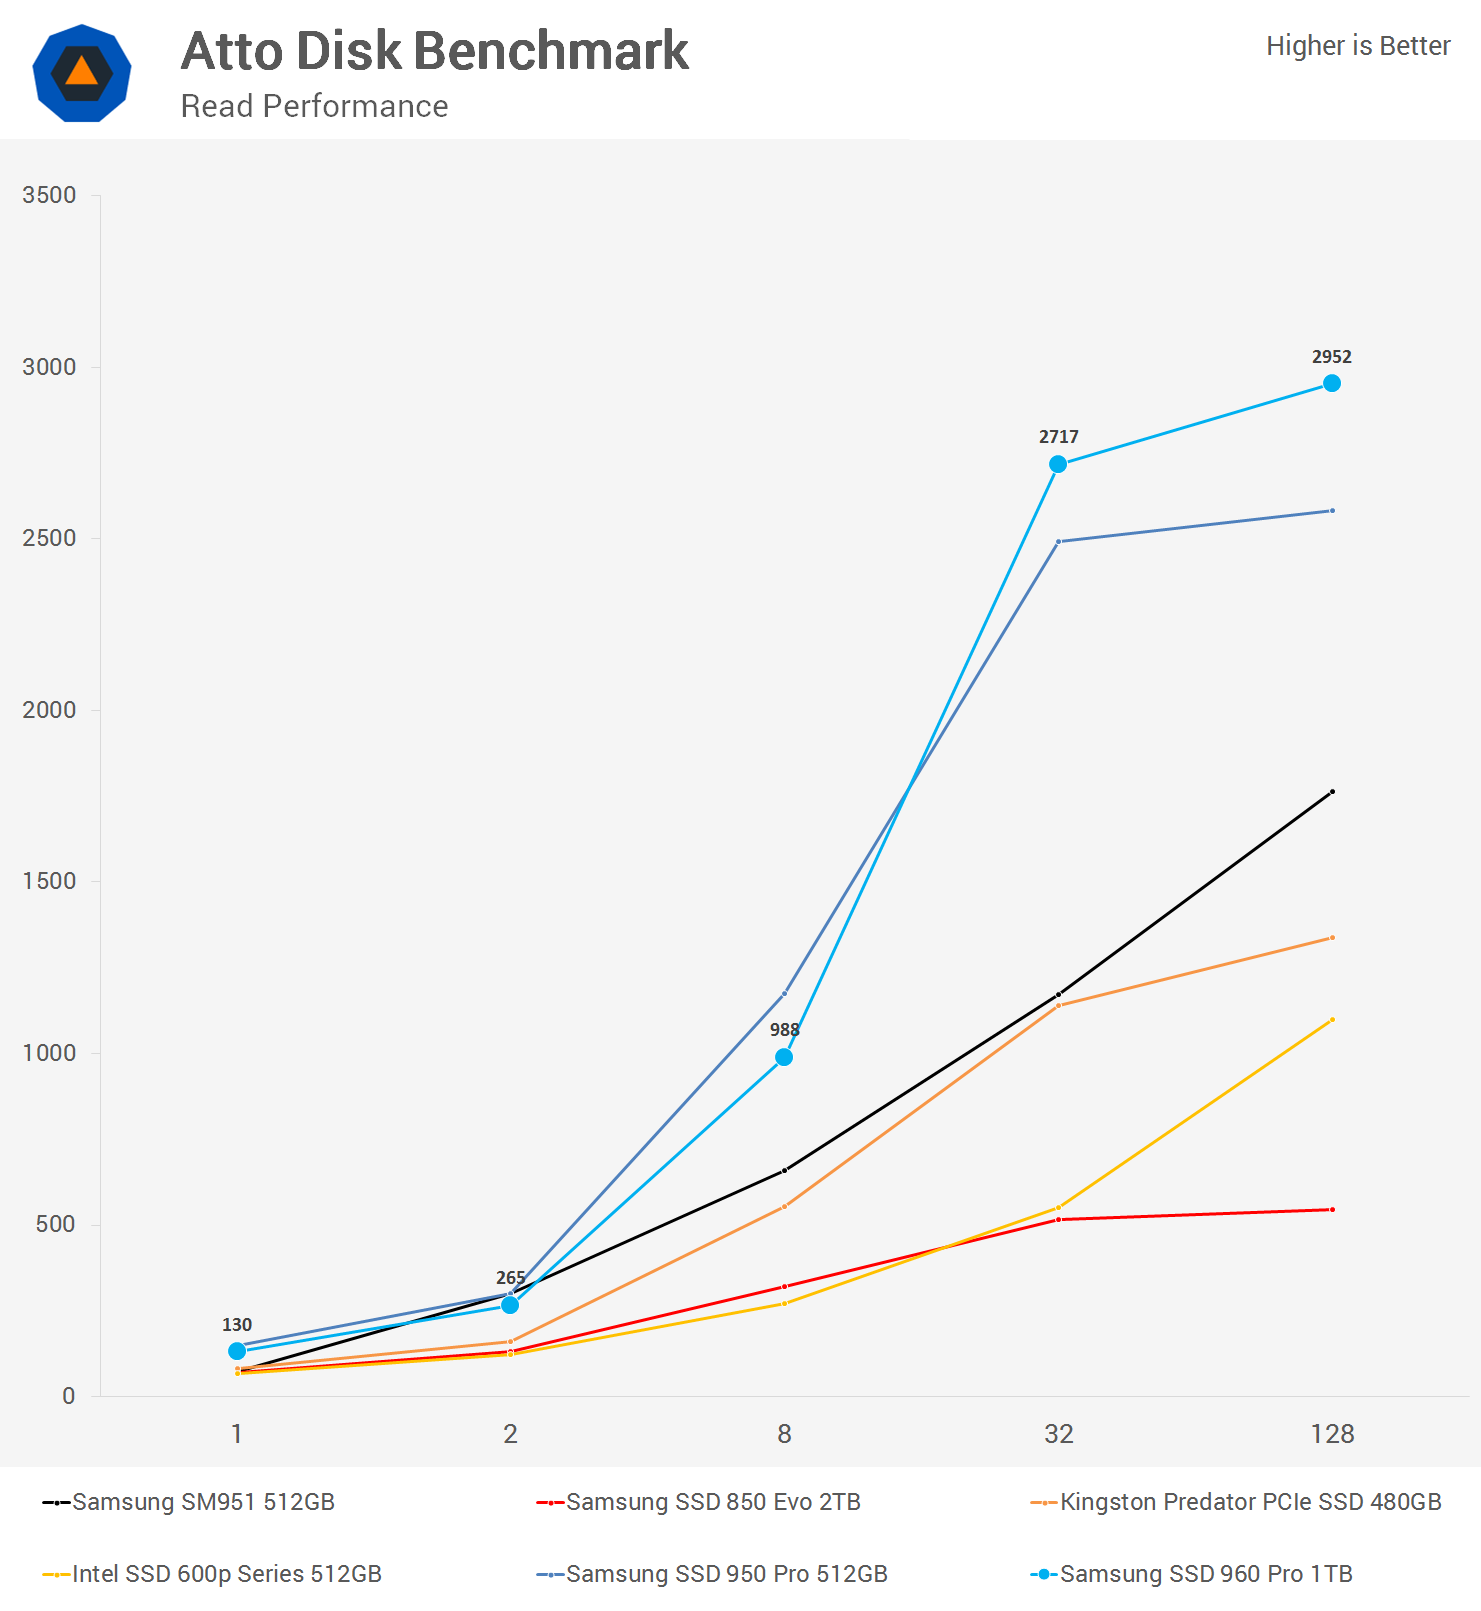This screenshot has height=1611, width=1481.
Task: Click the Samsung SSD 960 Pro 1TB legend text
Action: point(1205,1574)
